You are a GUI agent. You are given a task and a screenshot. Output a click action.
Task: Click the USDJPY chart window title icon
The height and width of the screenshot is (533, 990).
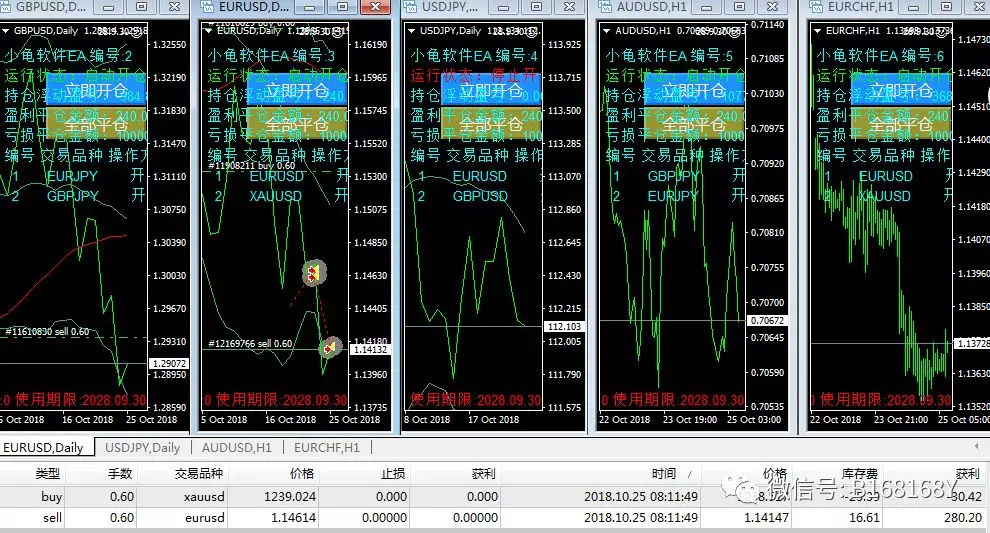pos(410,6)
